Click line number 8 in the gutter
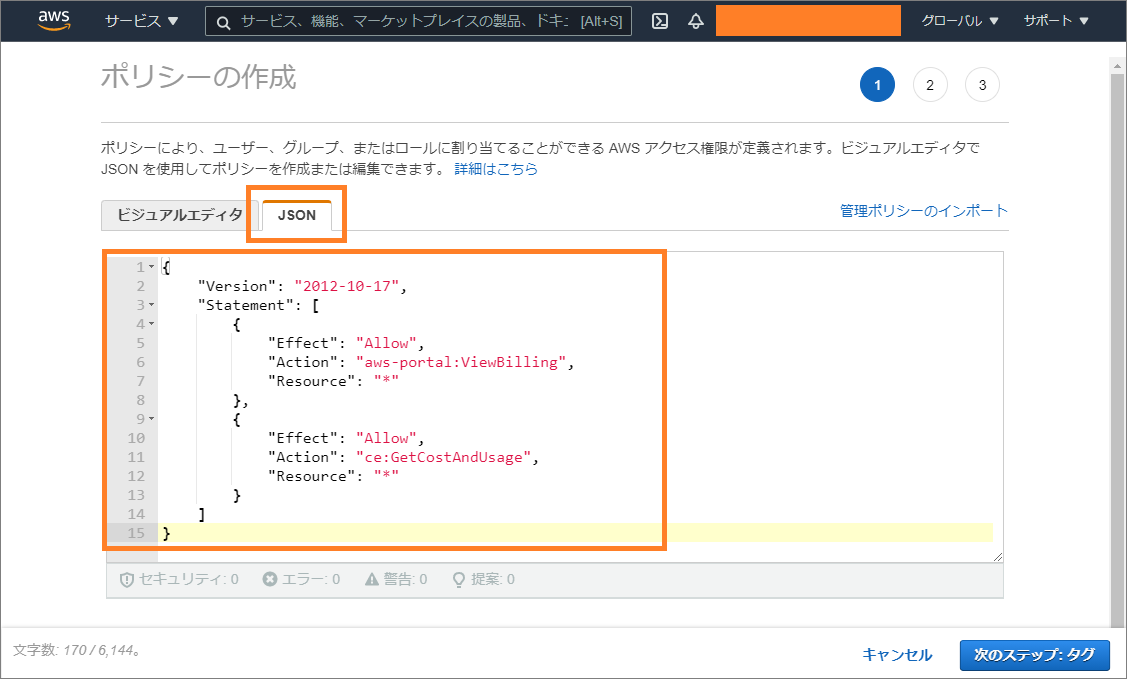 click(140, 400)
